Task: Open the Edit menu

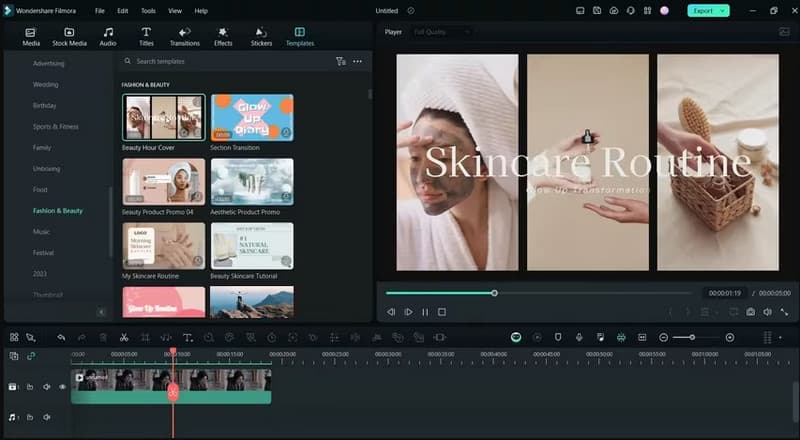Action: [x=122, y=11]
